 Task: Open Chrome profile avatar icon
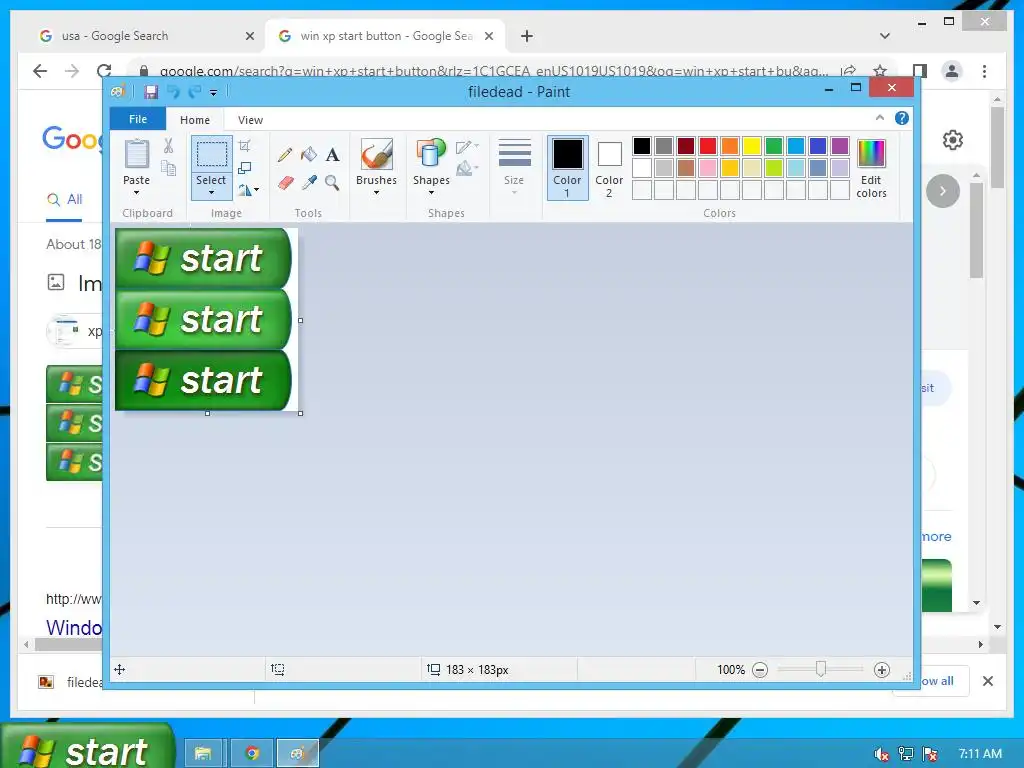point(952,71)
